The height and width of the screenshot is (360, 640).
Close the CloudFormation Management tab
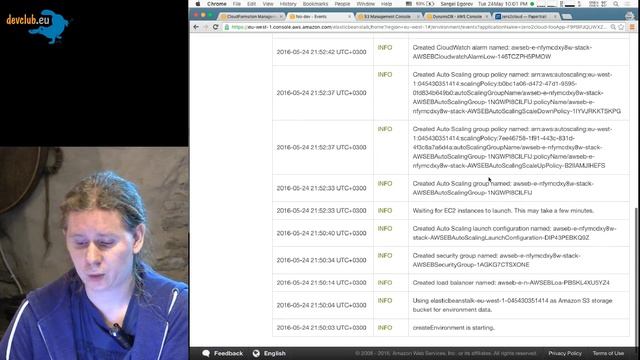point(281,16)
